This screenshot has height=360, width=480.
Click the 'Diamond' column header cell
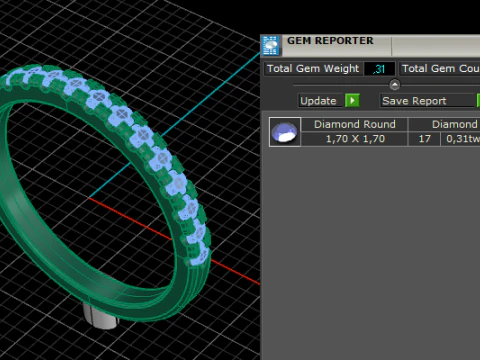pos(445,124)
